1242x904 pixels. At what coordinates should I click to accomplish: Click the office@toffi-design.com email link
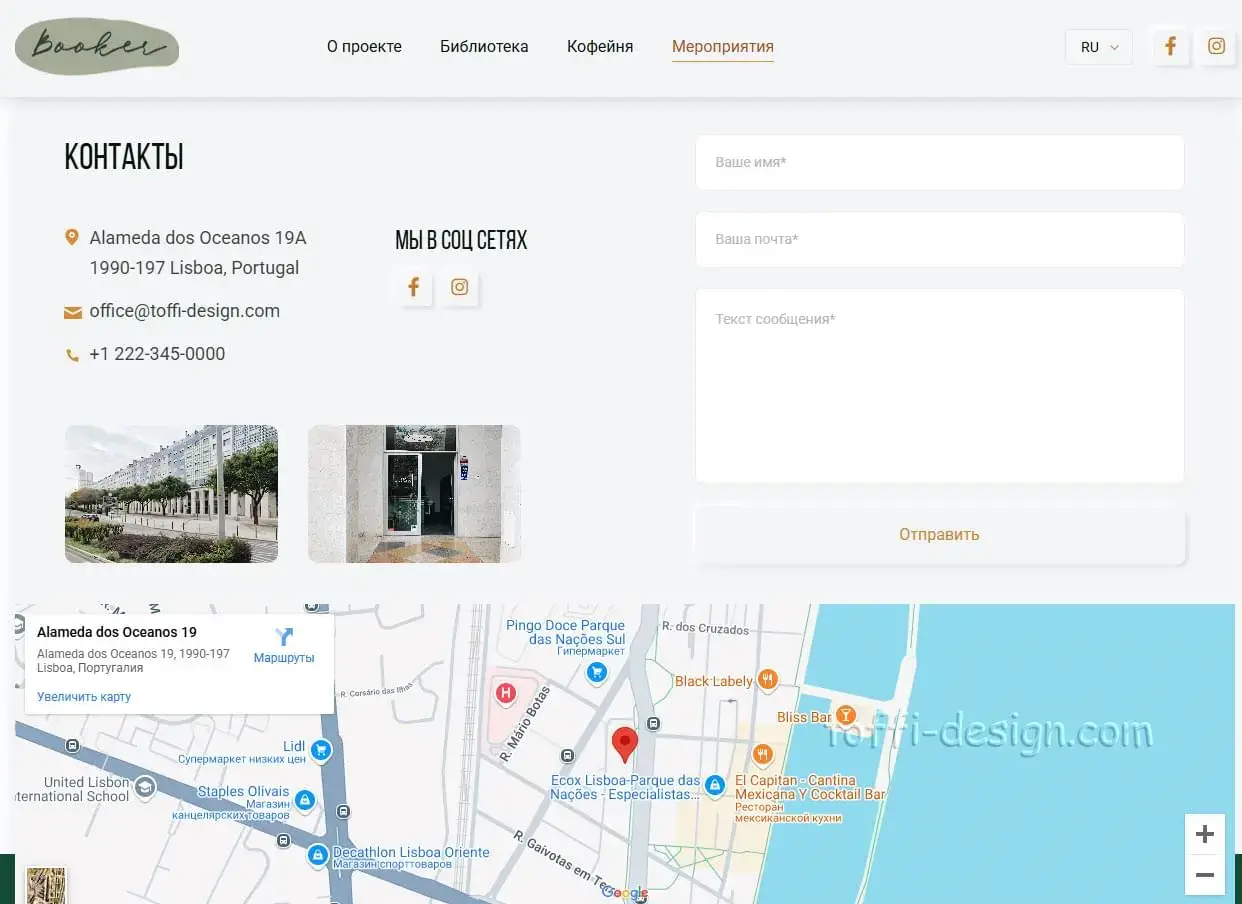coord(184,311)
